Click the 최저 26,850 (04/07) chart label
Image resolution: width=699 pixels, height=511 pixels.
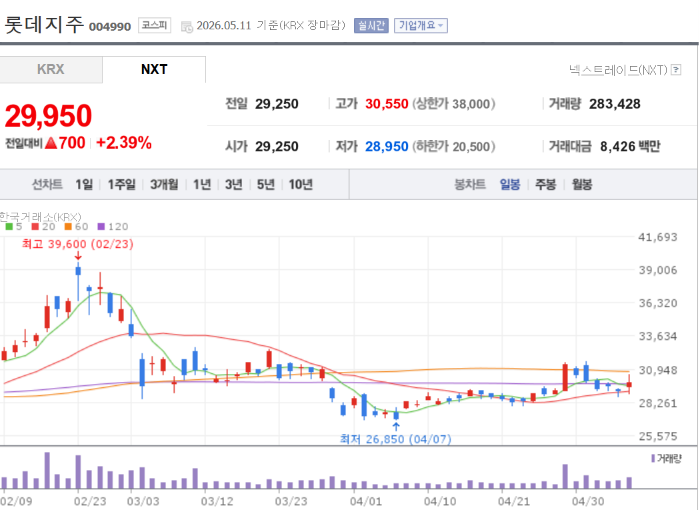(395, 439)
